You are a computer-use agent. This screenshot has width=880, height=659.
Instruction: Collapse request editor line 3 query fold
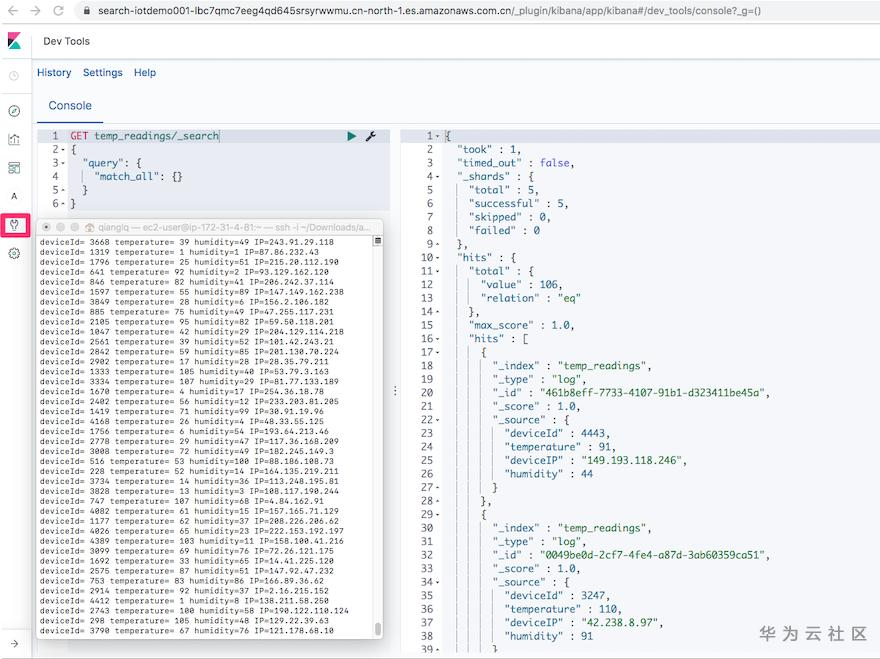coord(63,163)
